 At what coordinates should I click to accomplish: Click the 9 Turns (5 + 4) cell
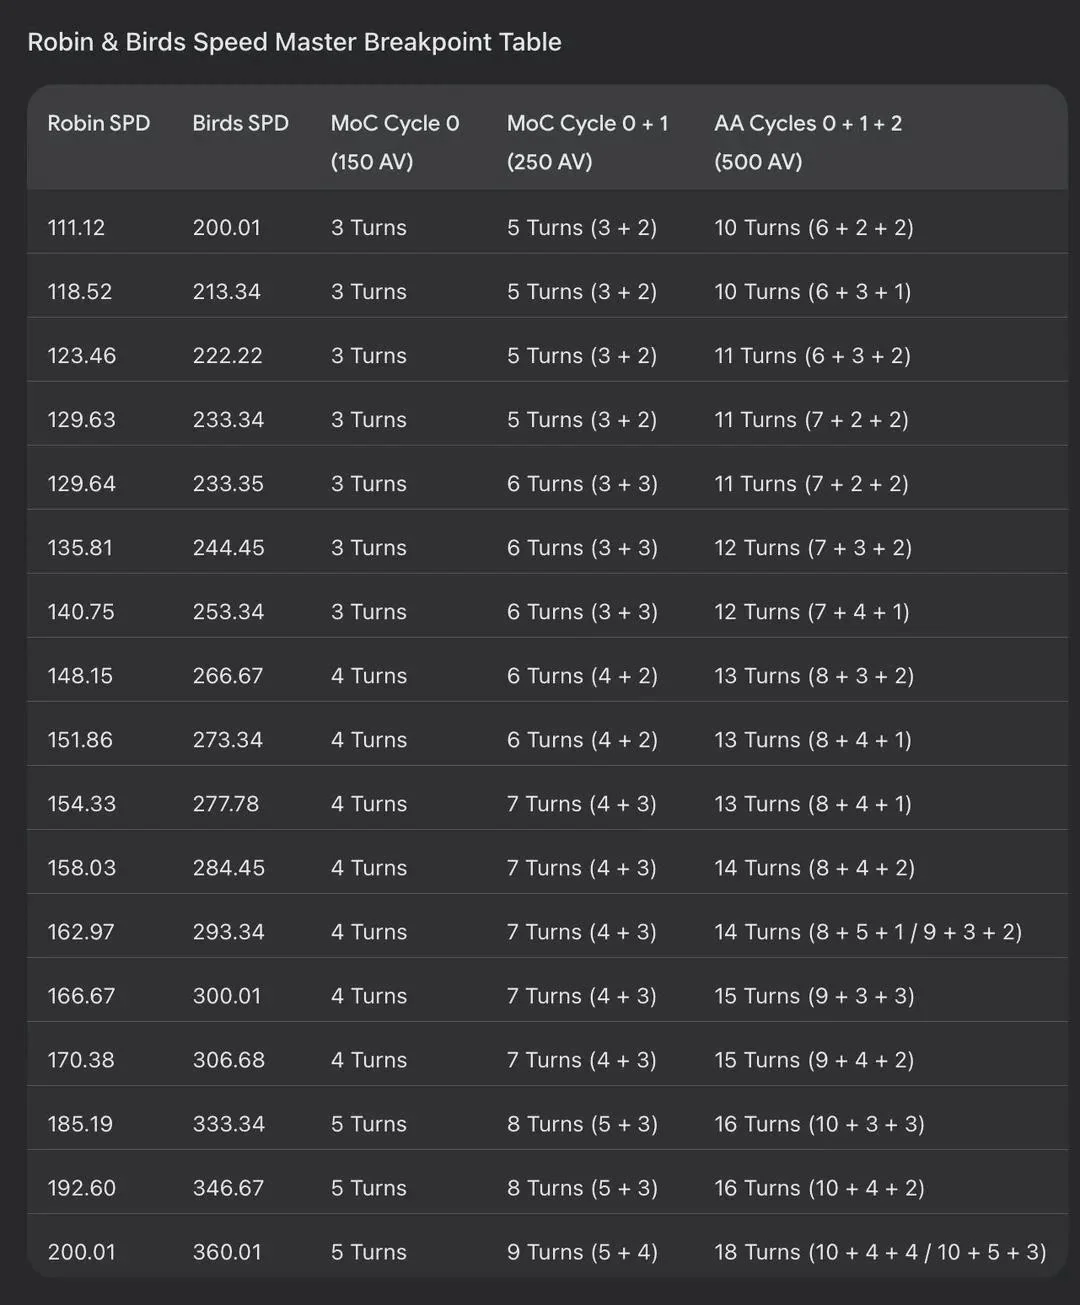[x=582, y=1252]
